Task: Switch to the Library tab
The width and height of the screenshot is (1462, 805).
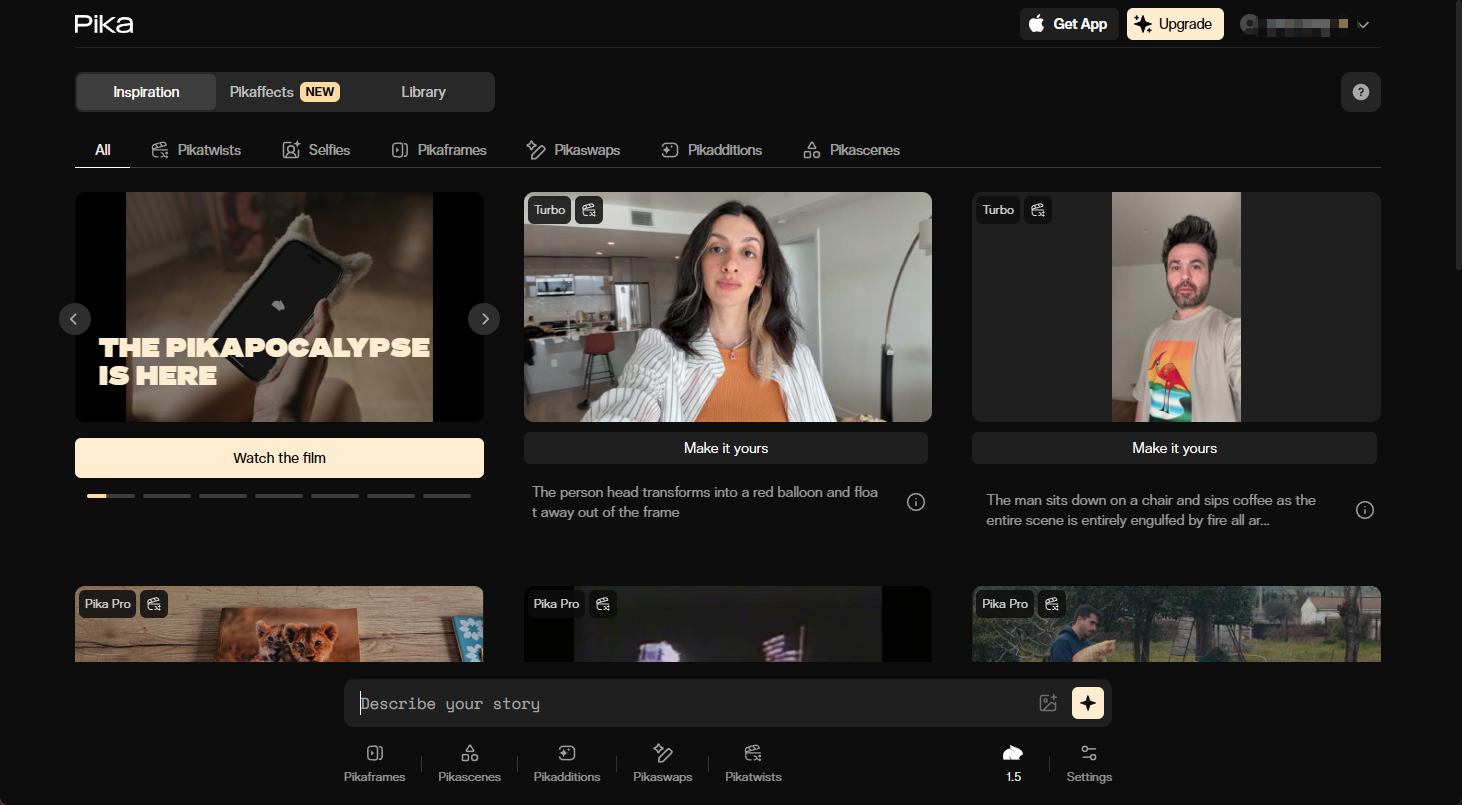Action: click(423, 92)
